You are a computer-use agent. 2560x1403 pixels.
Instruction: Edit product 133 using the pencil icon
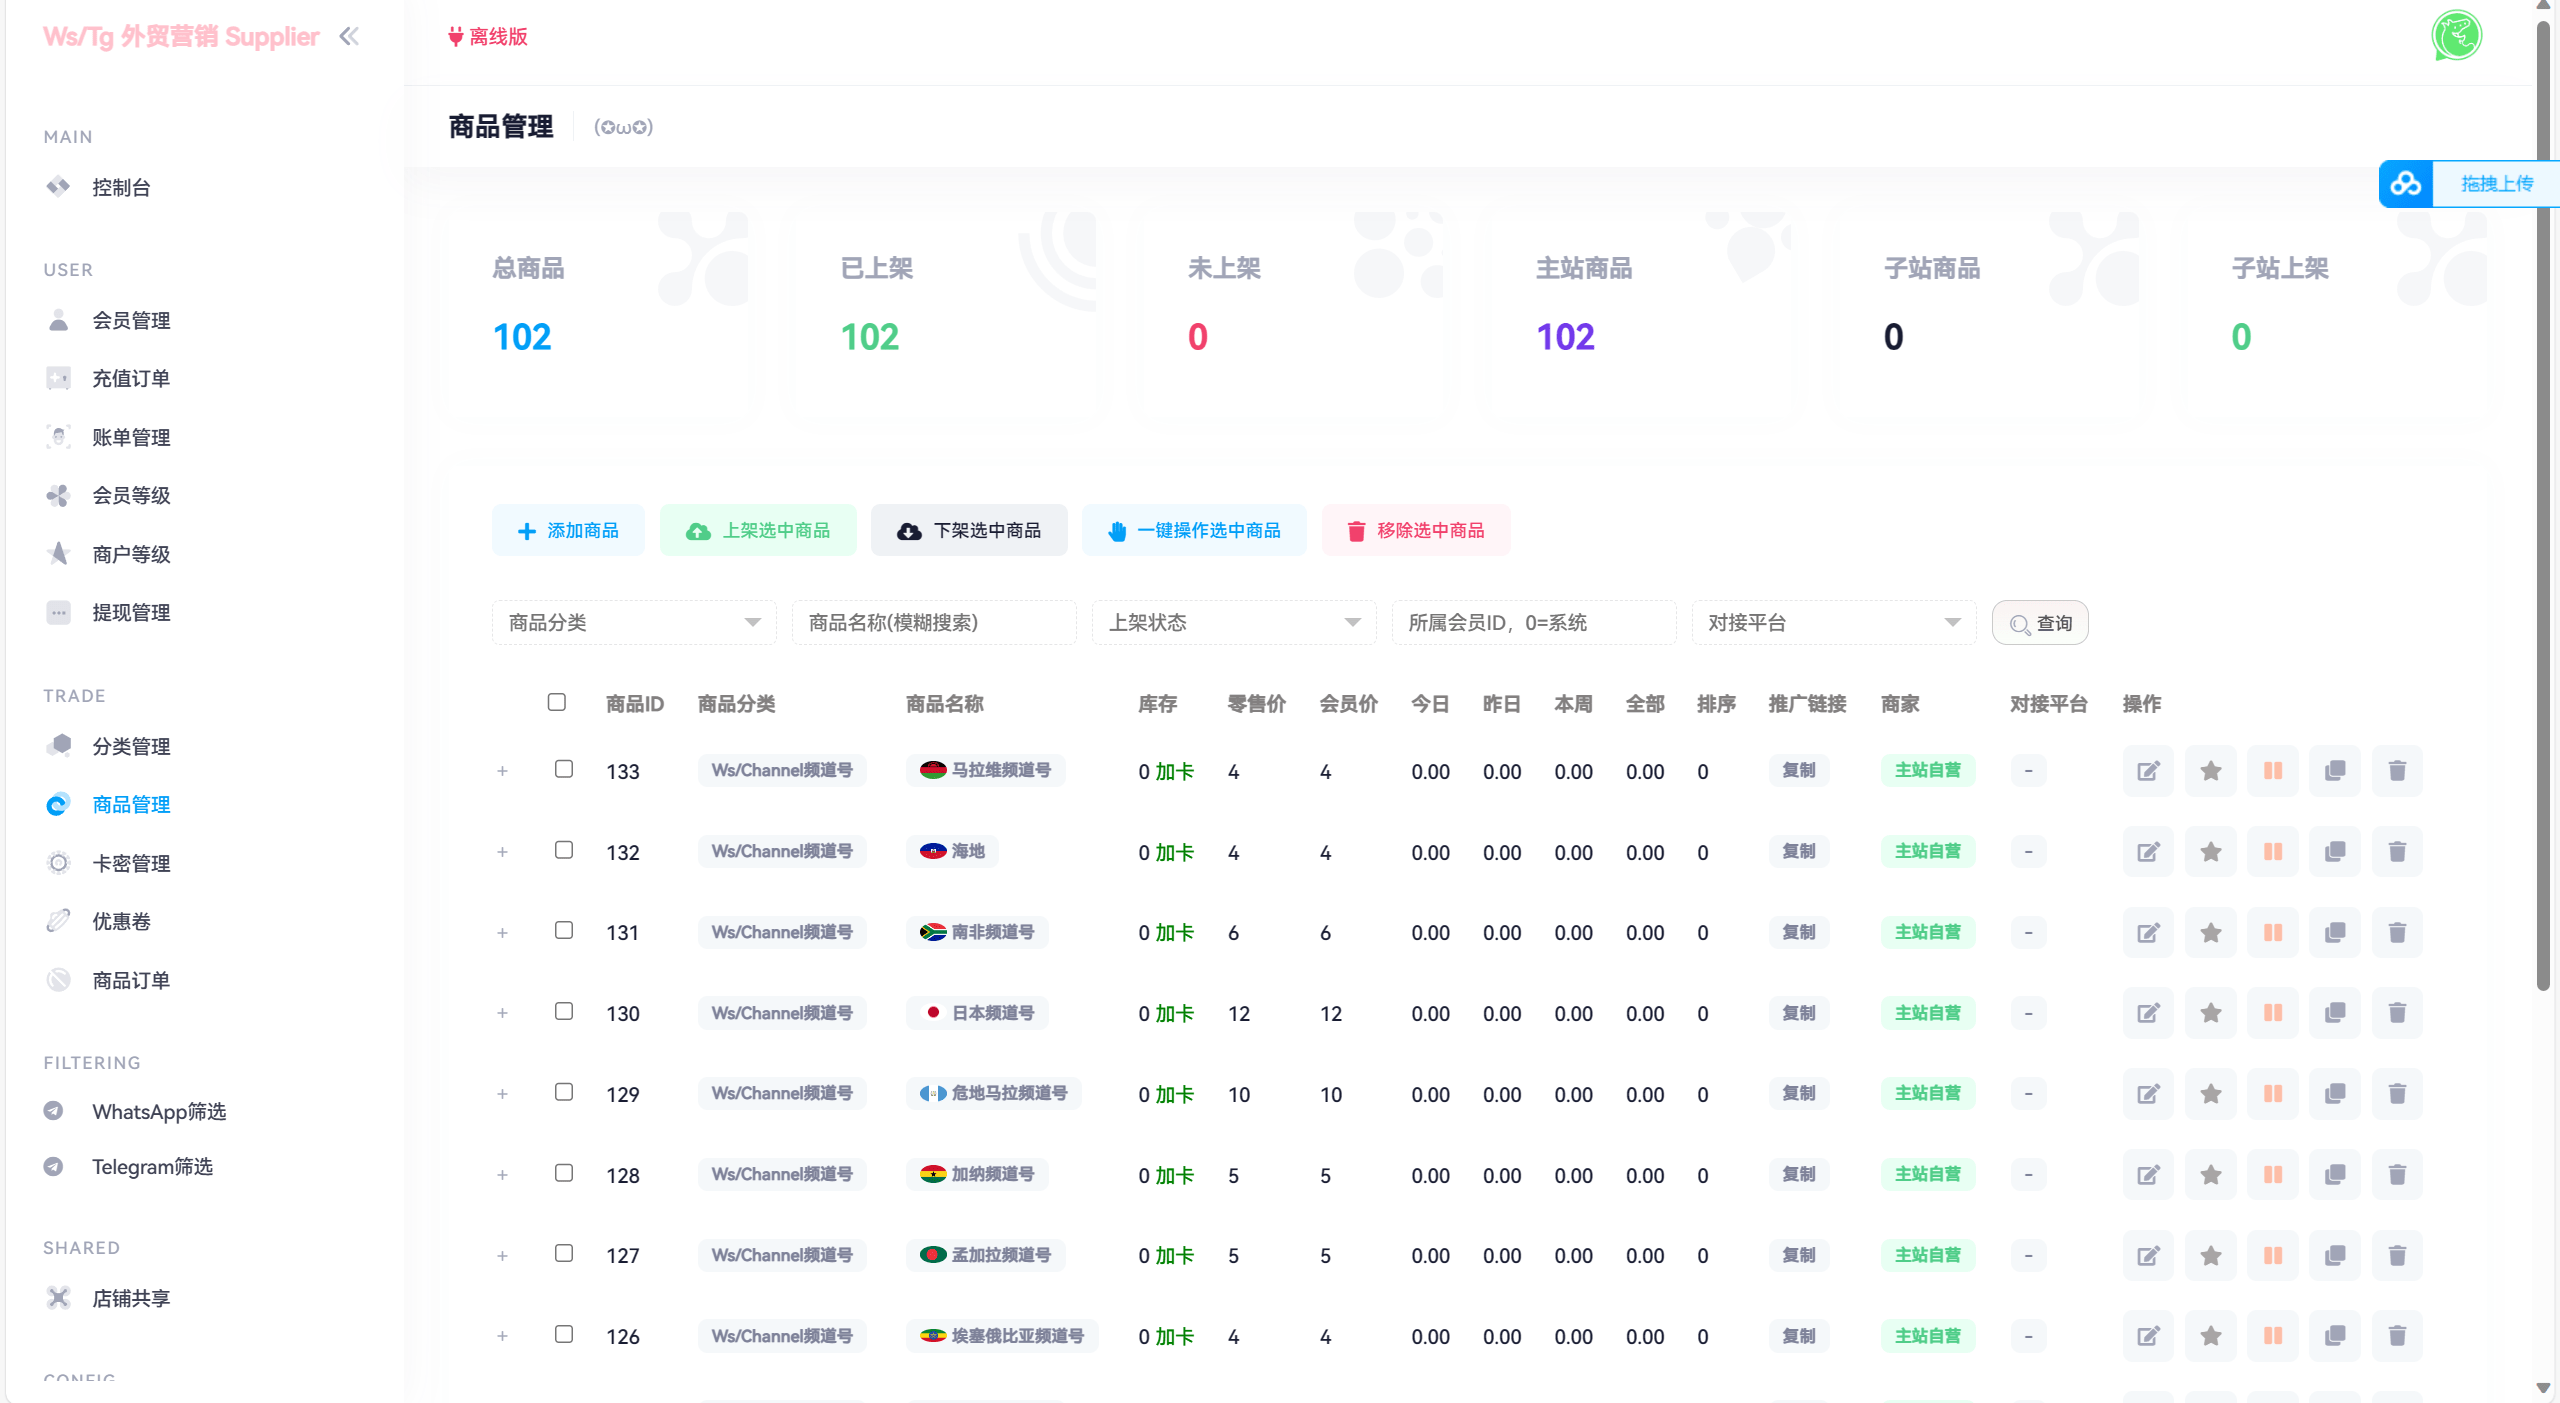2148,770
